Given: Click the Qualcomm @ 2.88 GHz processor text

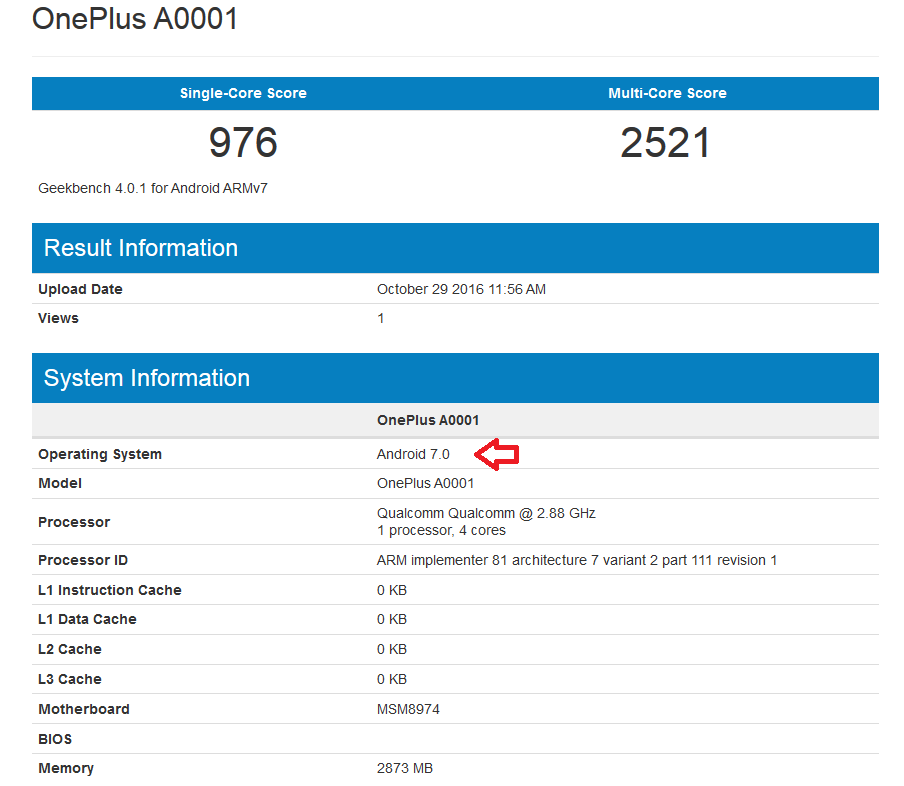Looking at the screenshot, I should click(486, 513).
